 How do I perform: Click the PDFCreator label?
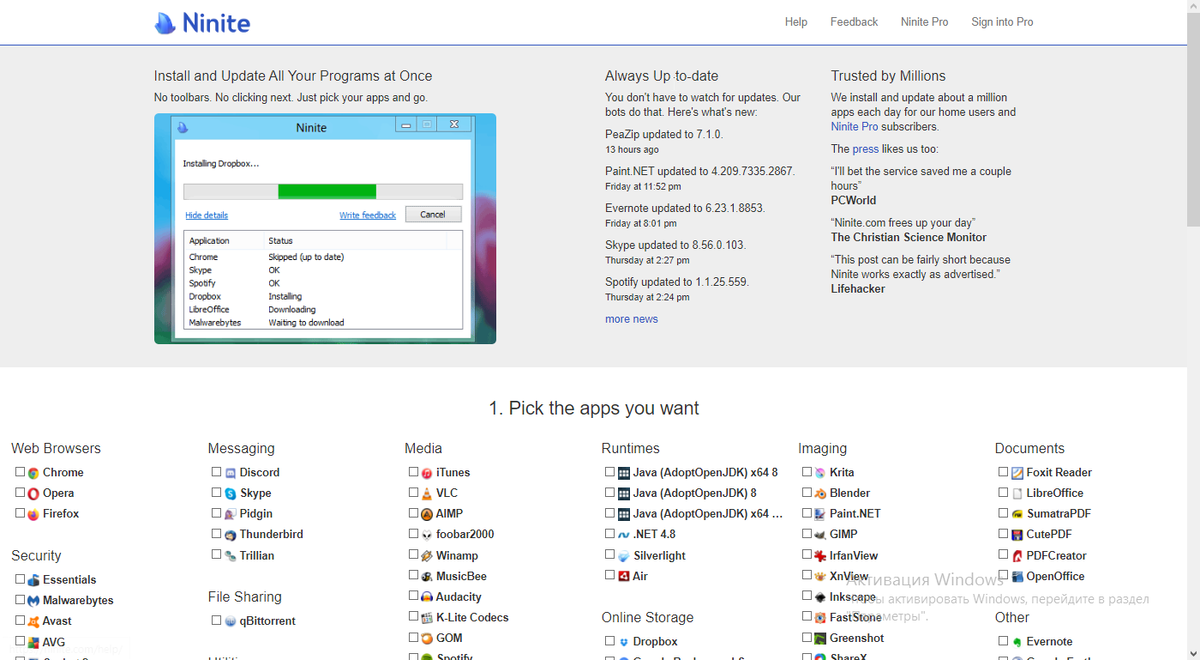1056,555
